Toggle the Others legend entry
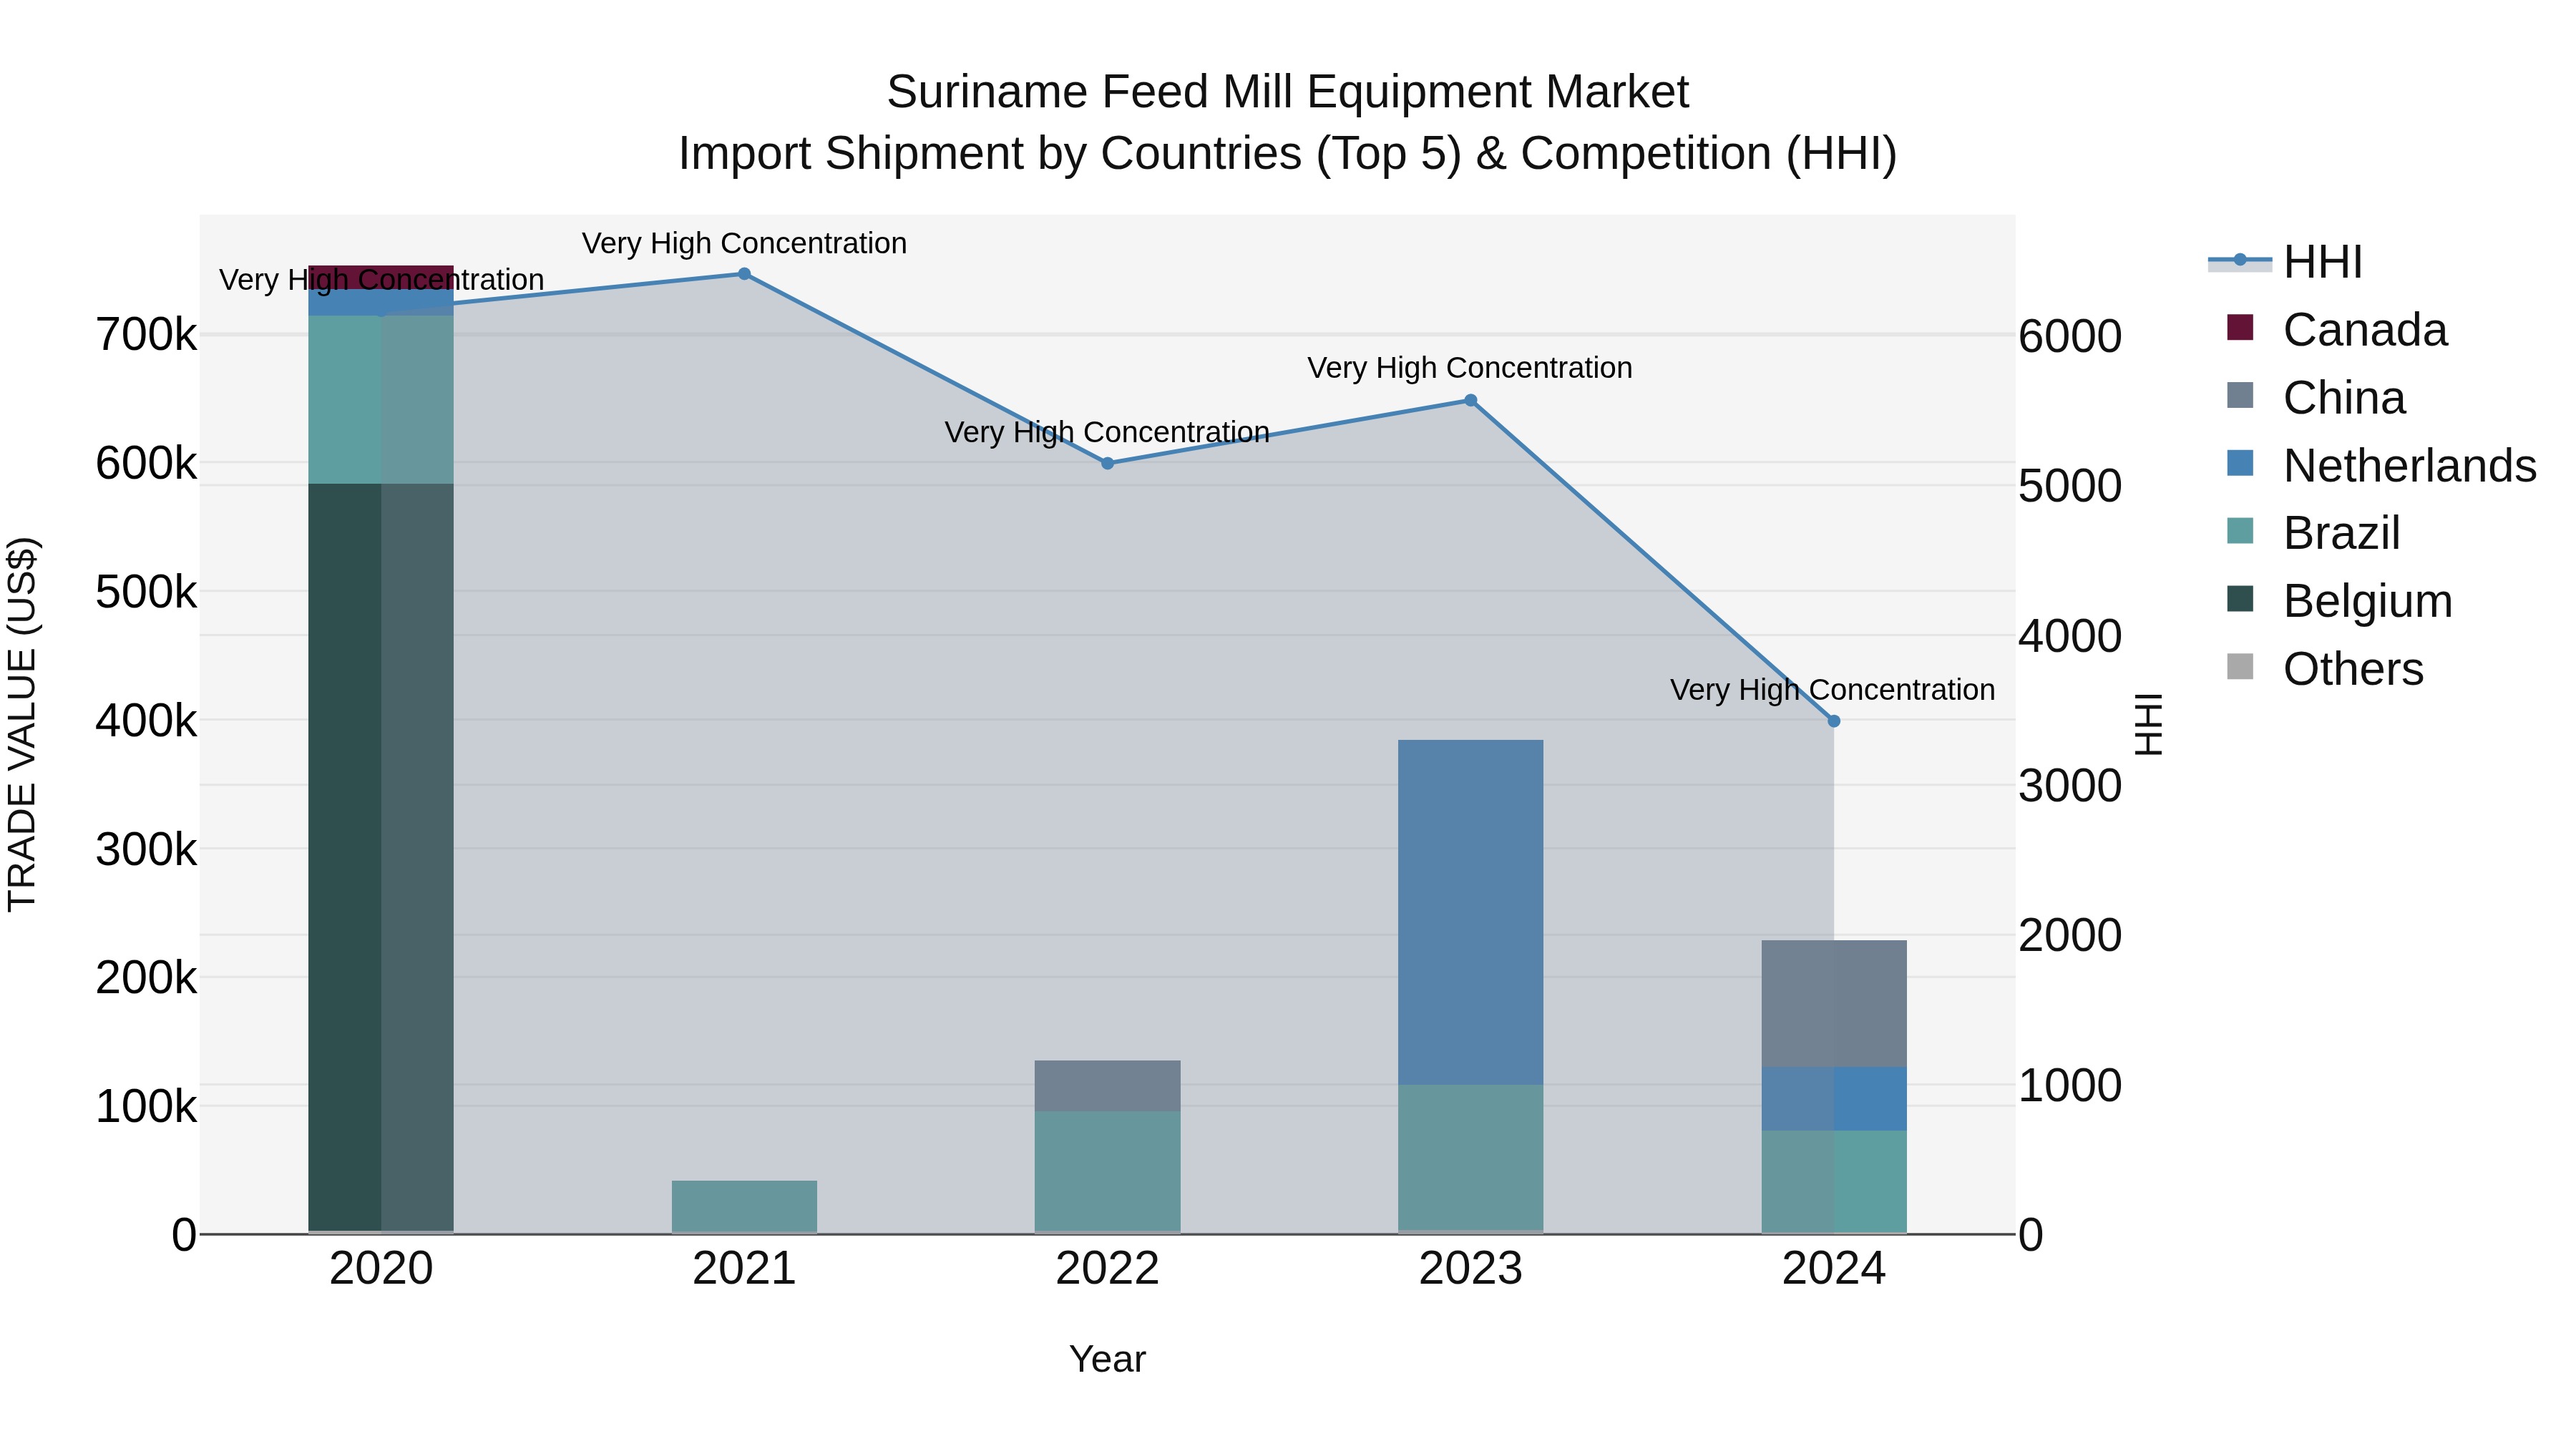 pos(2325,669)
